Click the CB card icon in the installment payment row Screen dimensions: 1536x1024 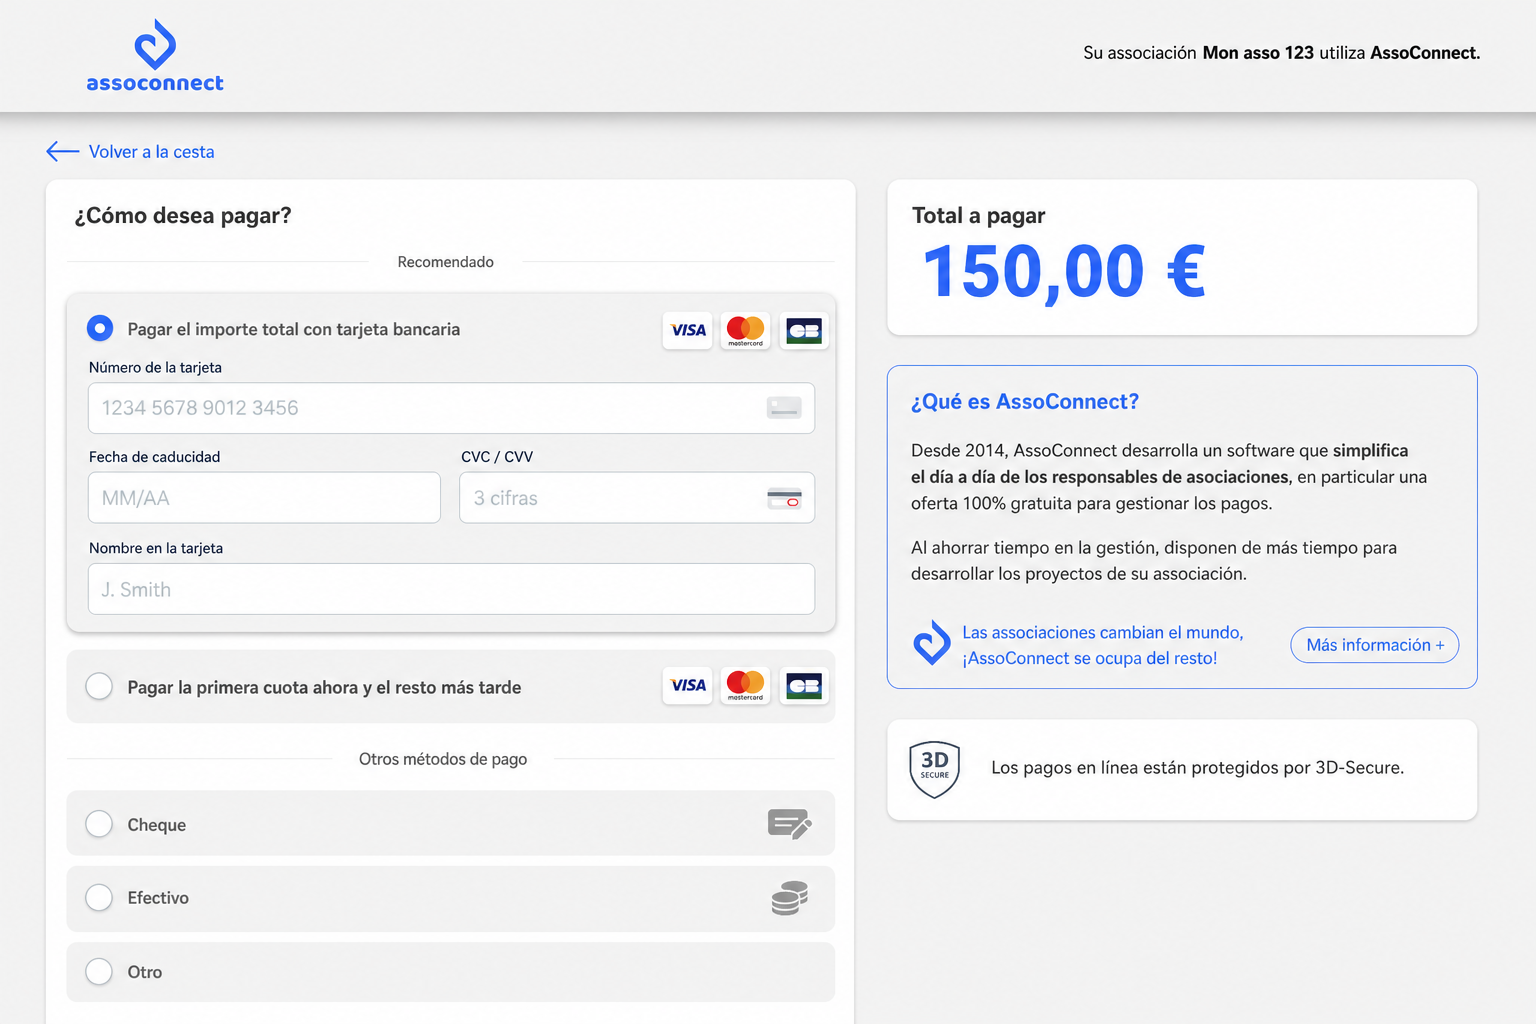pyautogui.click(x=804, y=686)
